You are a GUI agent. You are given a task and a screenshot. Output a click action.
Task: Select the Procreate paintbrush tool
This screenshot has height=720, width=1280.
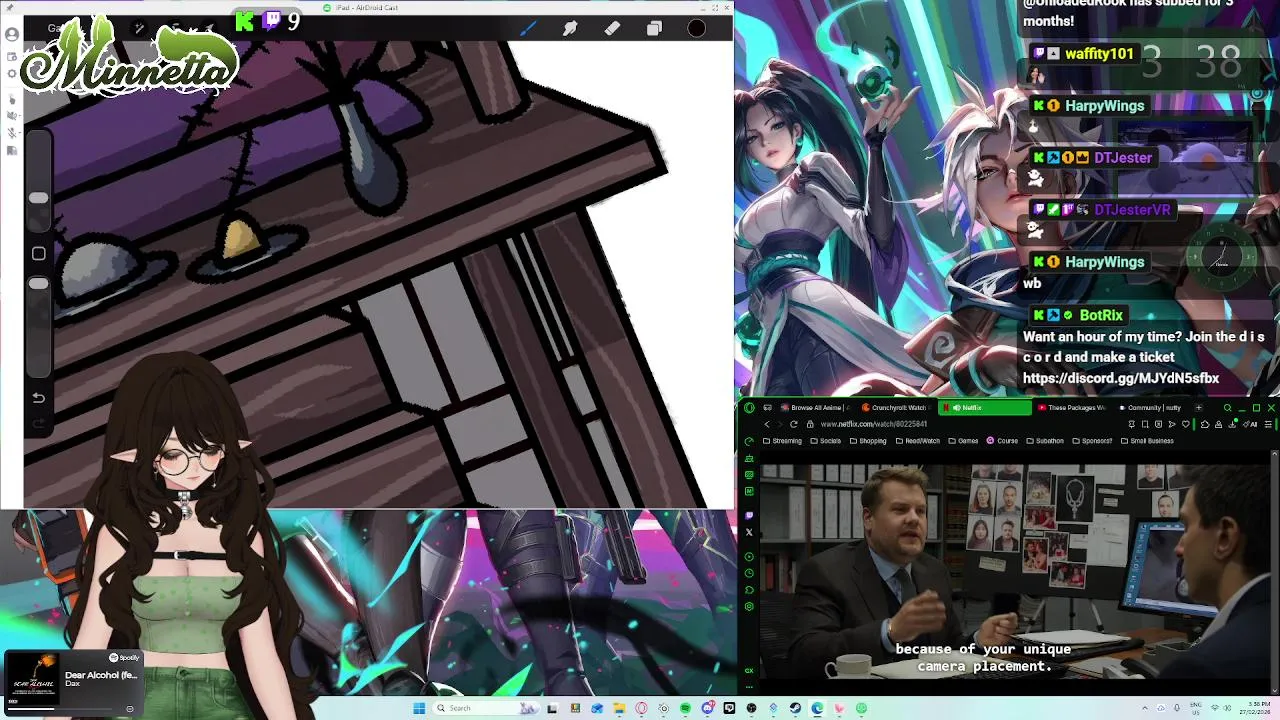pos(528,28)
